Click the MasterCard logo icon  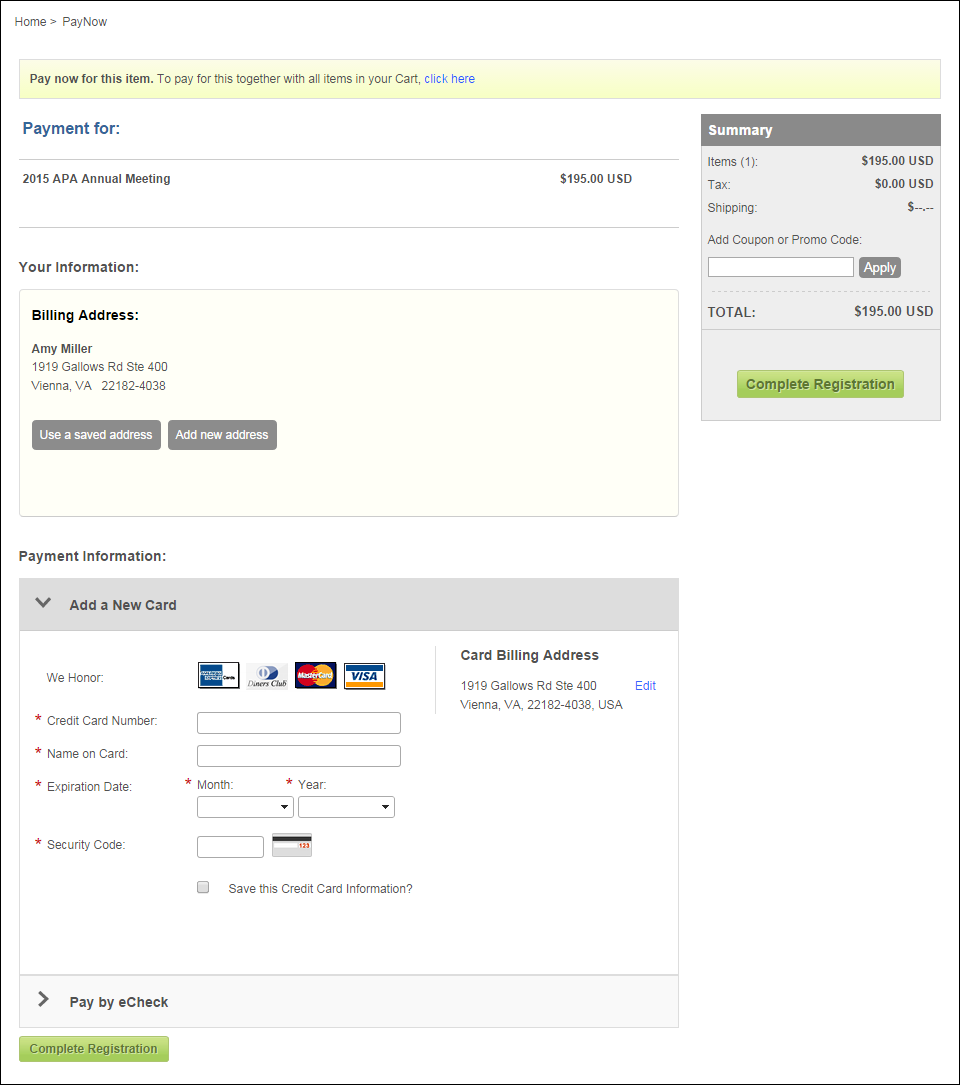(x=316, y=675)
